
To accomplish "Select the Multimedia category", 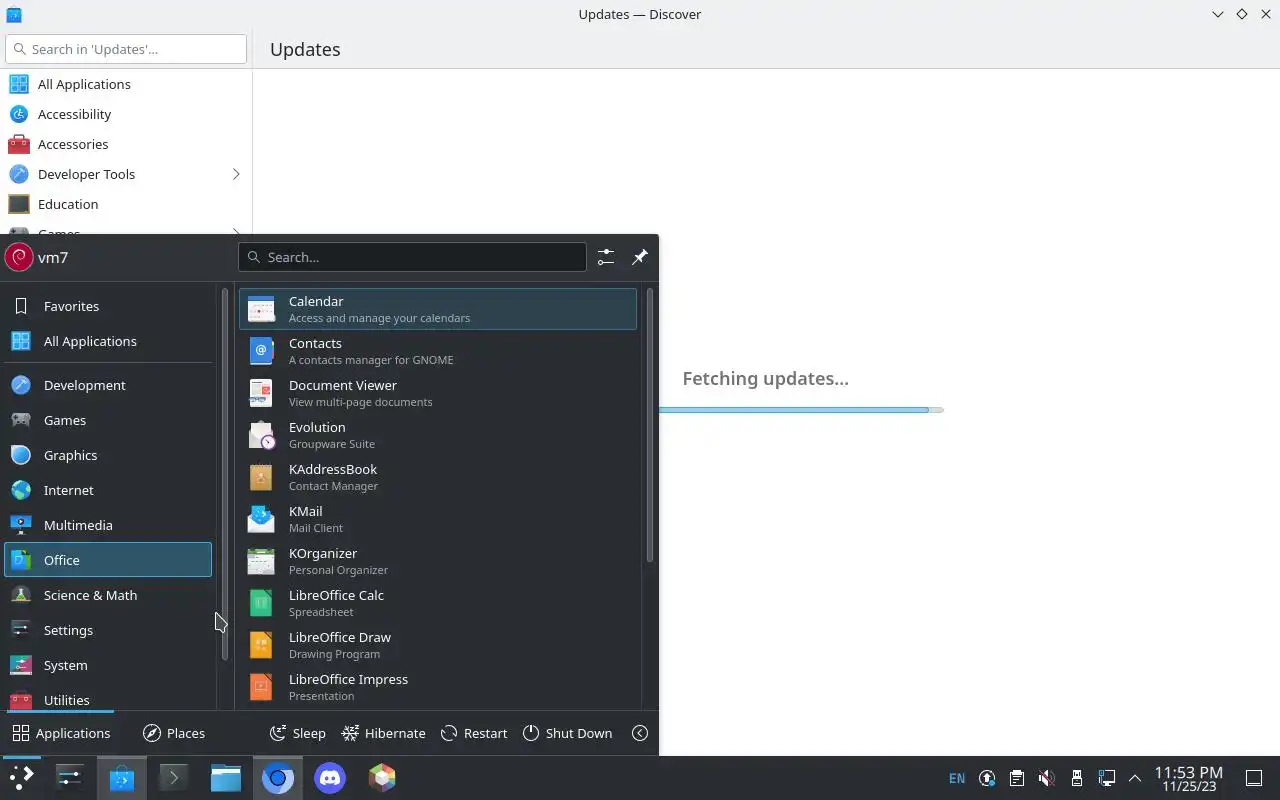I will [108, 525].
